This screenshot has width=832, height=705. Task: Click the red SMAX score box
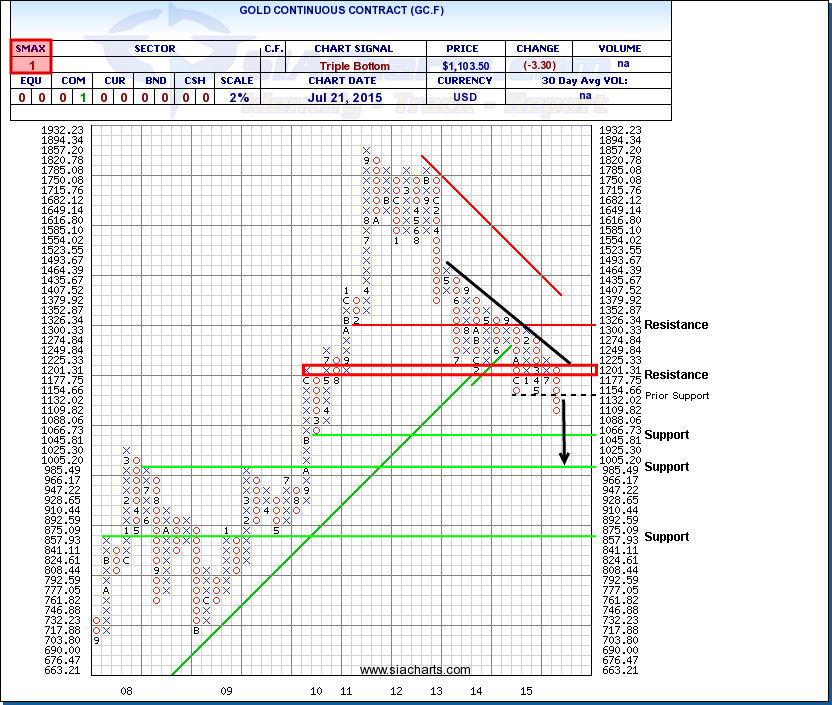point(31,56)
